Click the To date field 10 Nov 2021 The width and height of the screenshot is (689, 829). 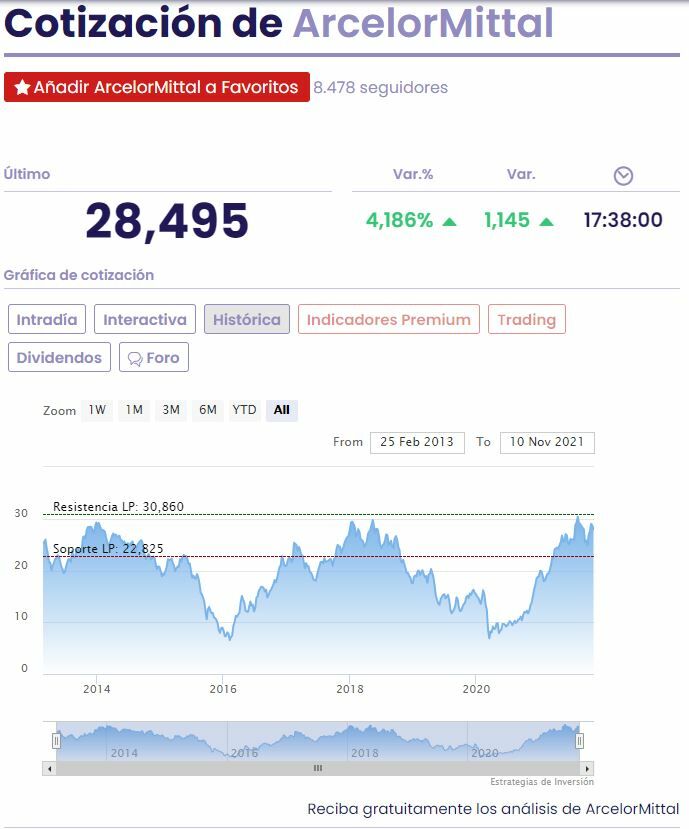pyautogui.click(x=547, y=443)
